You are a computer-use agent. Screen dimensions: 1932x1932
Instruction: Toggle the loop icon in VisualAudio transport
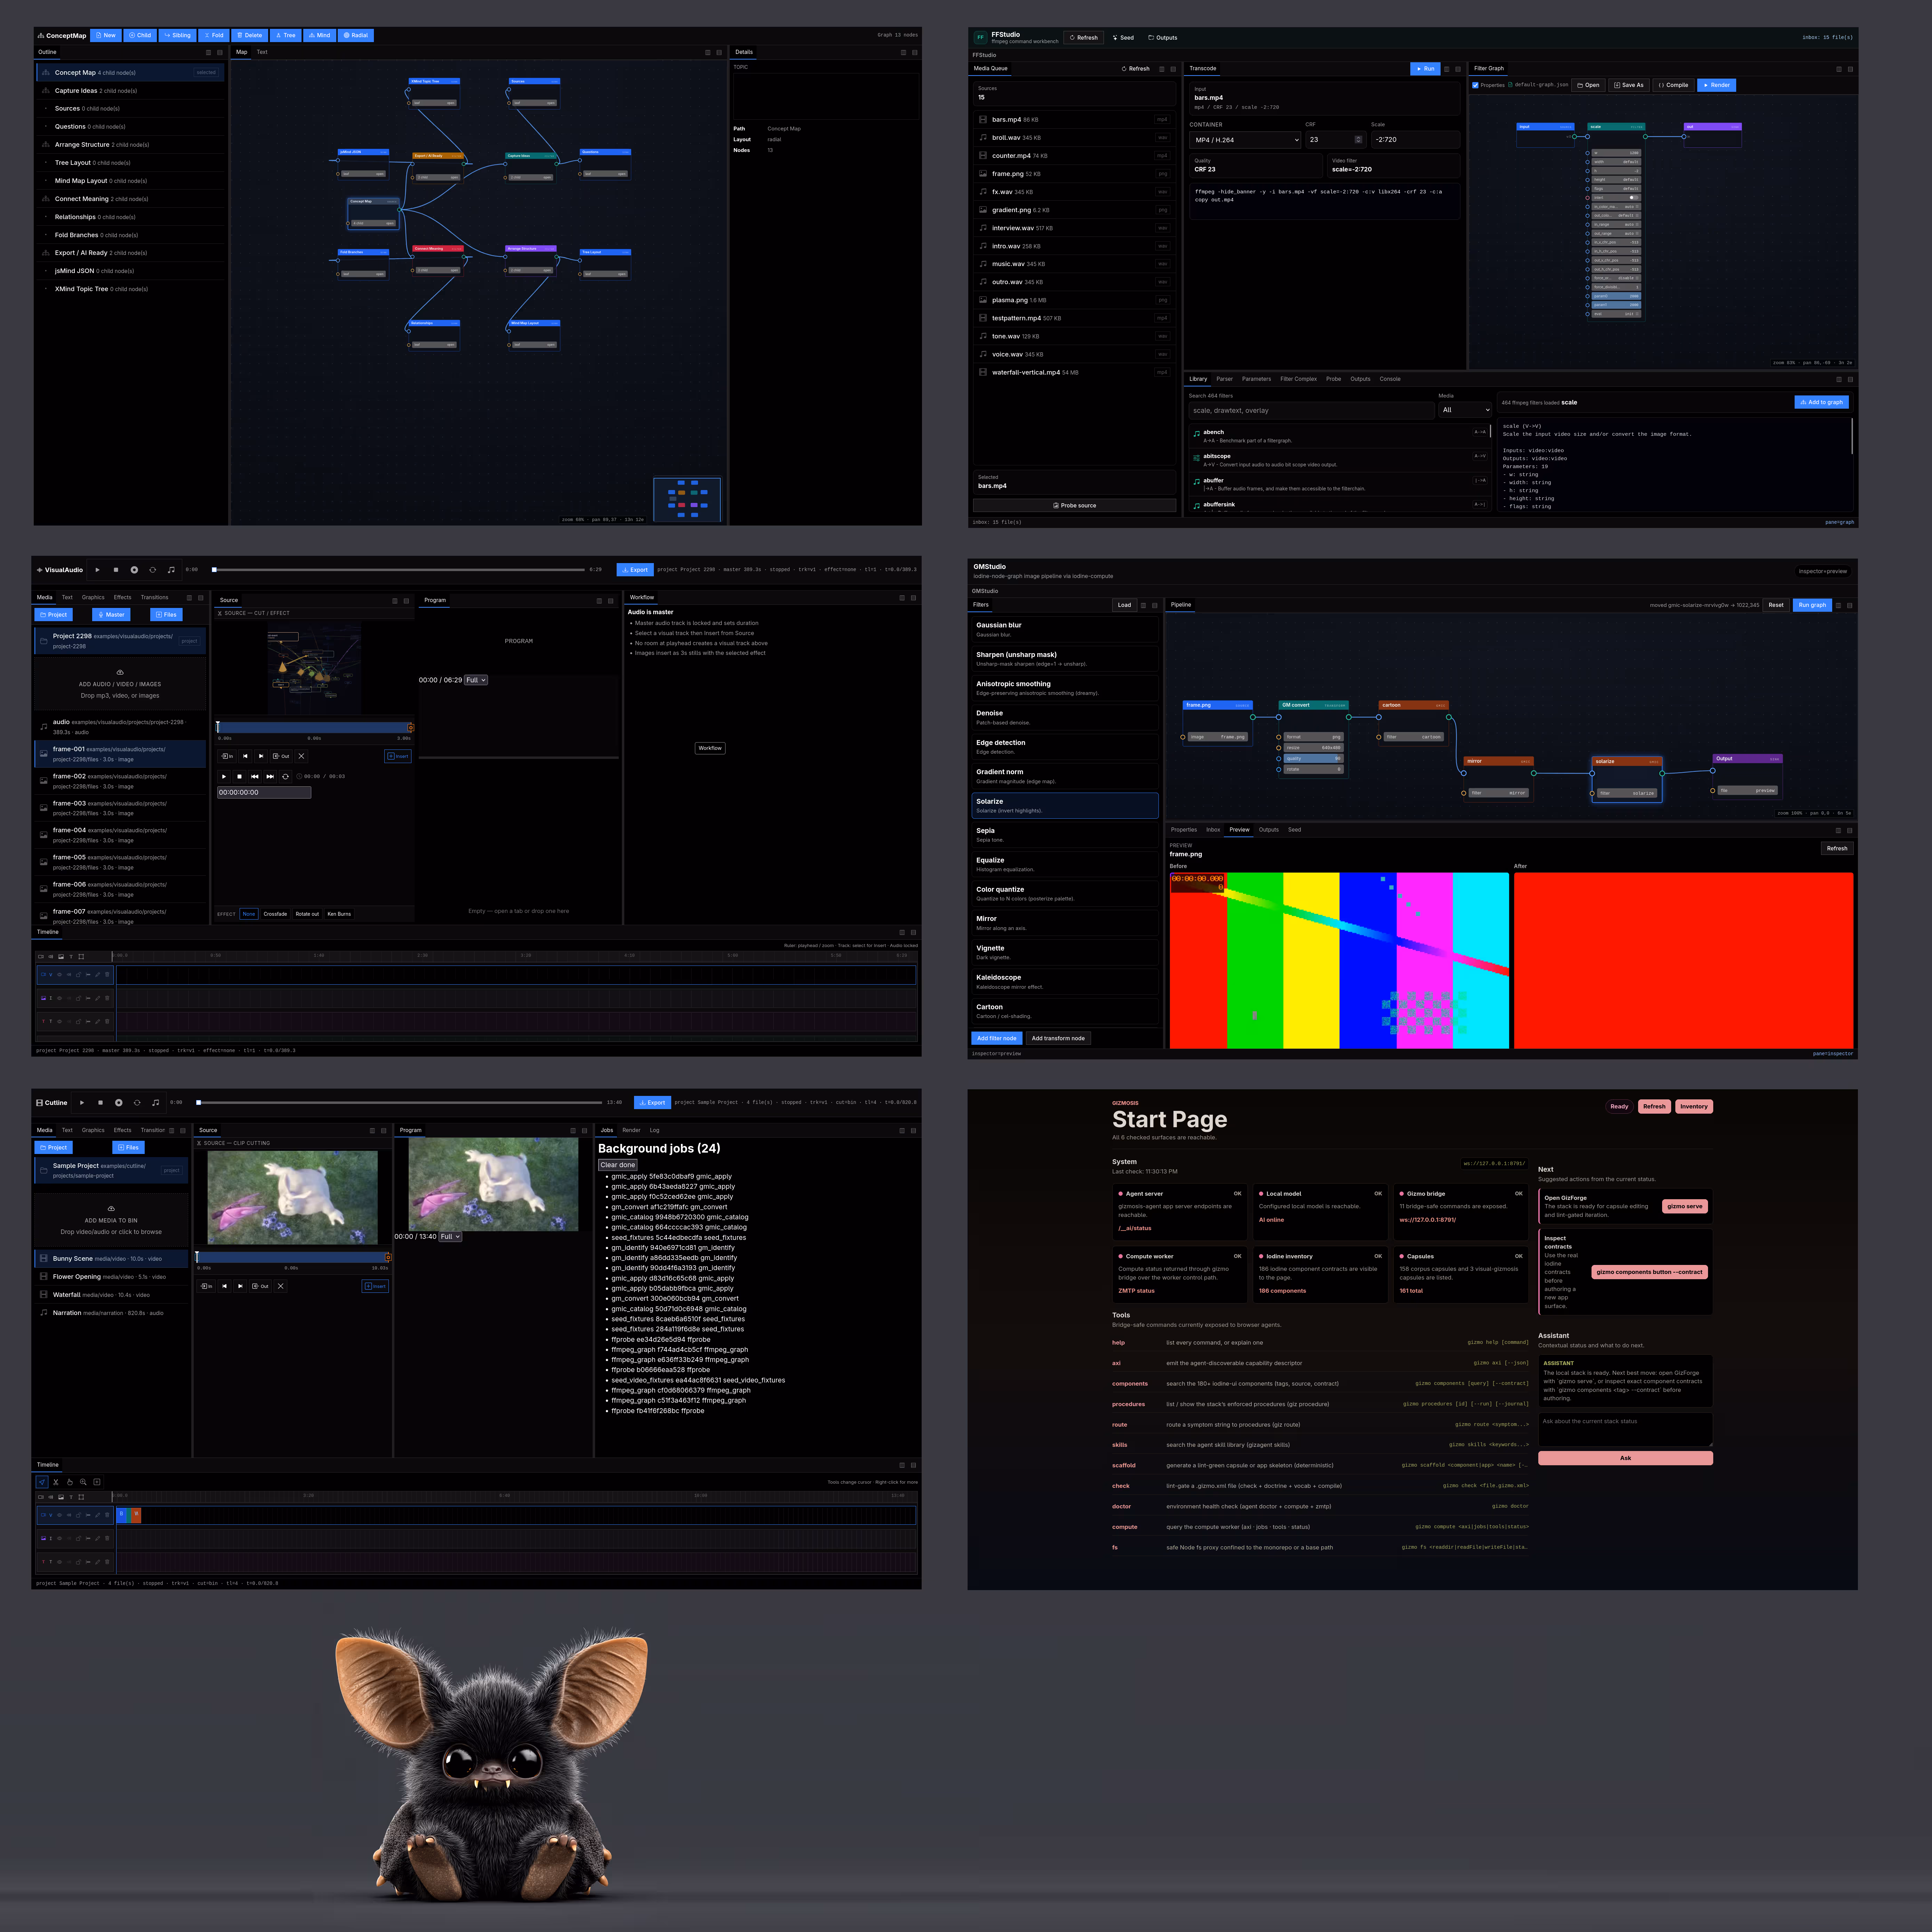[x=153, y=570]
